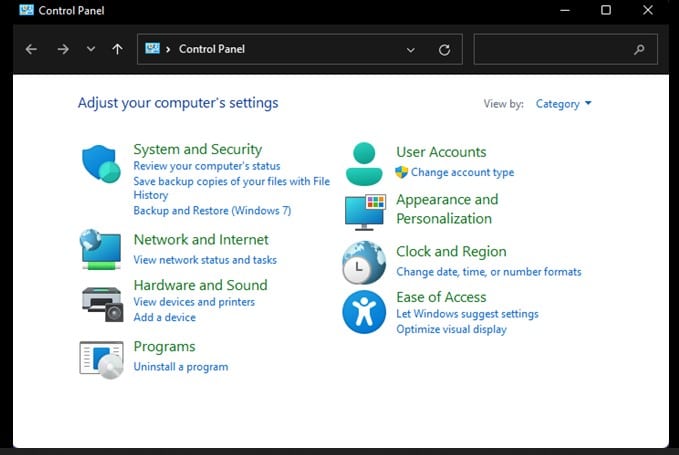Click the Network and Internet globe monitor icon
This screenshot has width=679, height=455.
pos(100,249)
